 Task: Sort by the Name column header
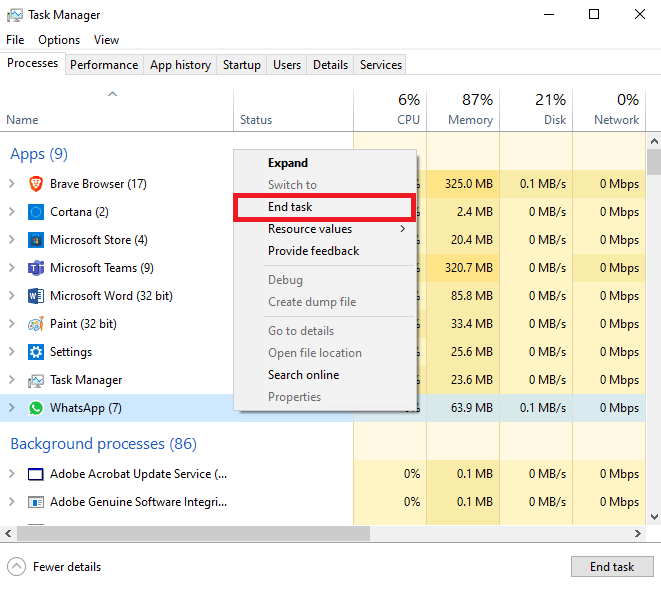coord(116,110)
